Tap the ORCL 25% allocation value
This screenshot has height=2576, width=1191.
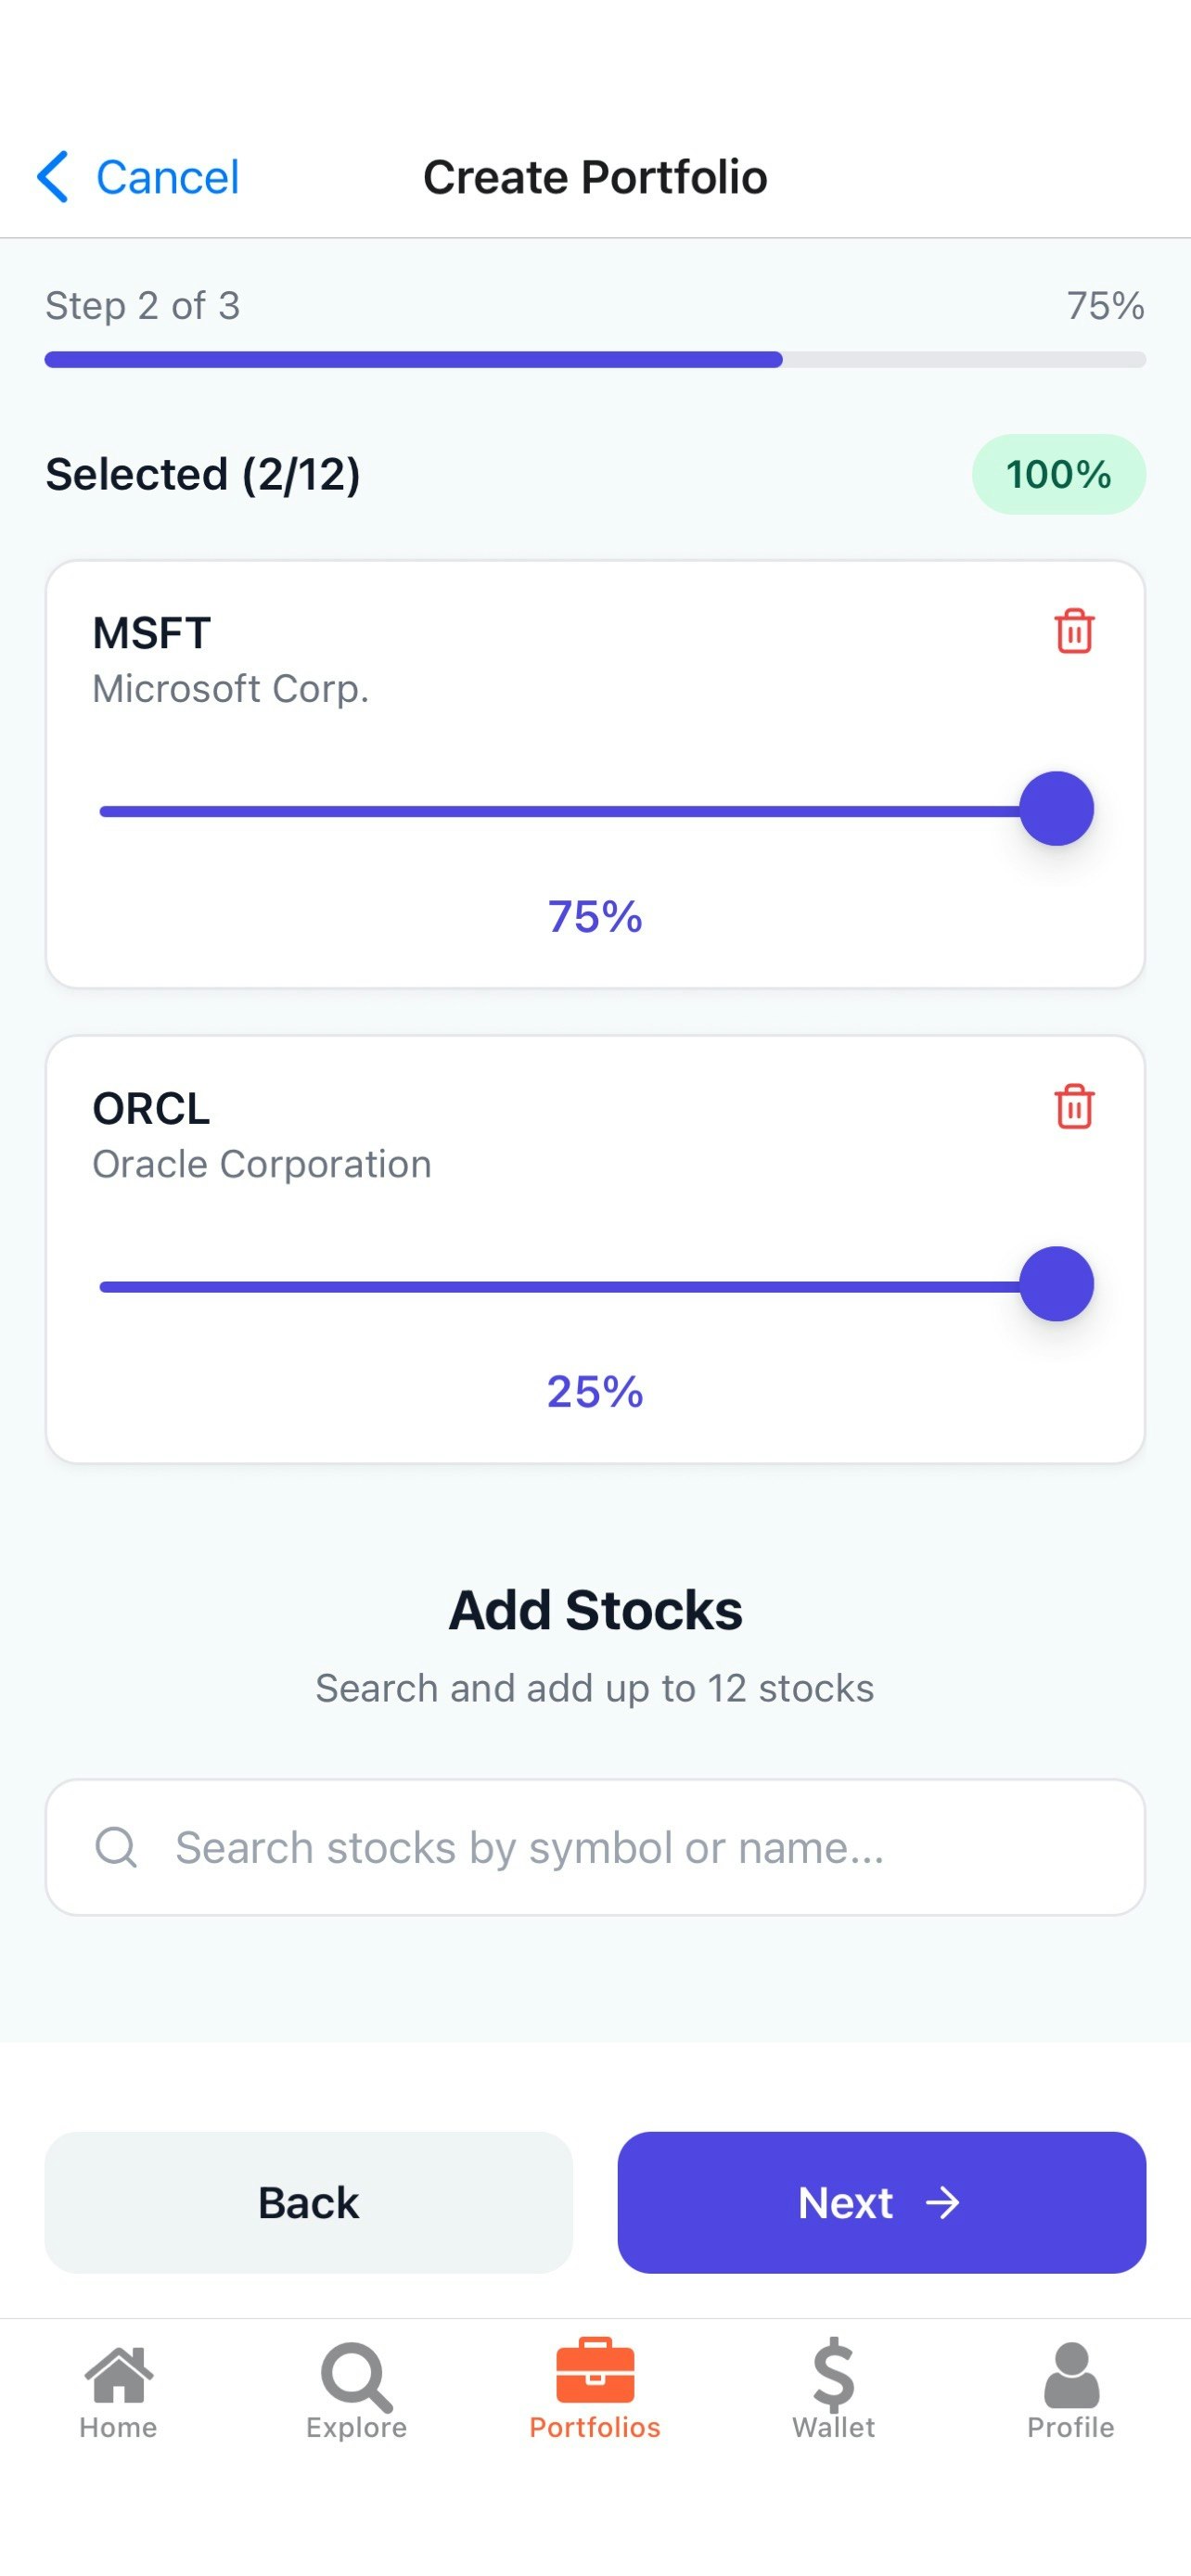point(595,1391)
